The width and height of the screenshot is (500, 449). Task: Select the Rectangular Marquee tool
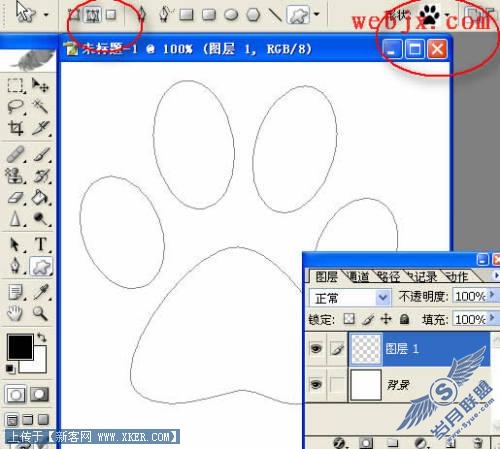[x=15, y=86]
